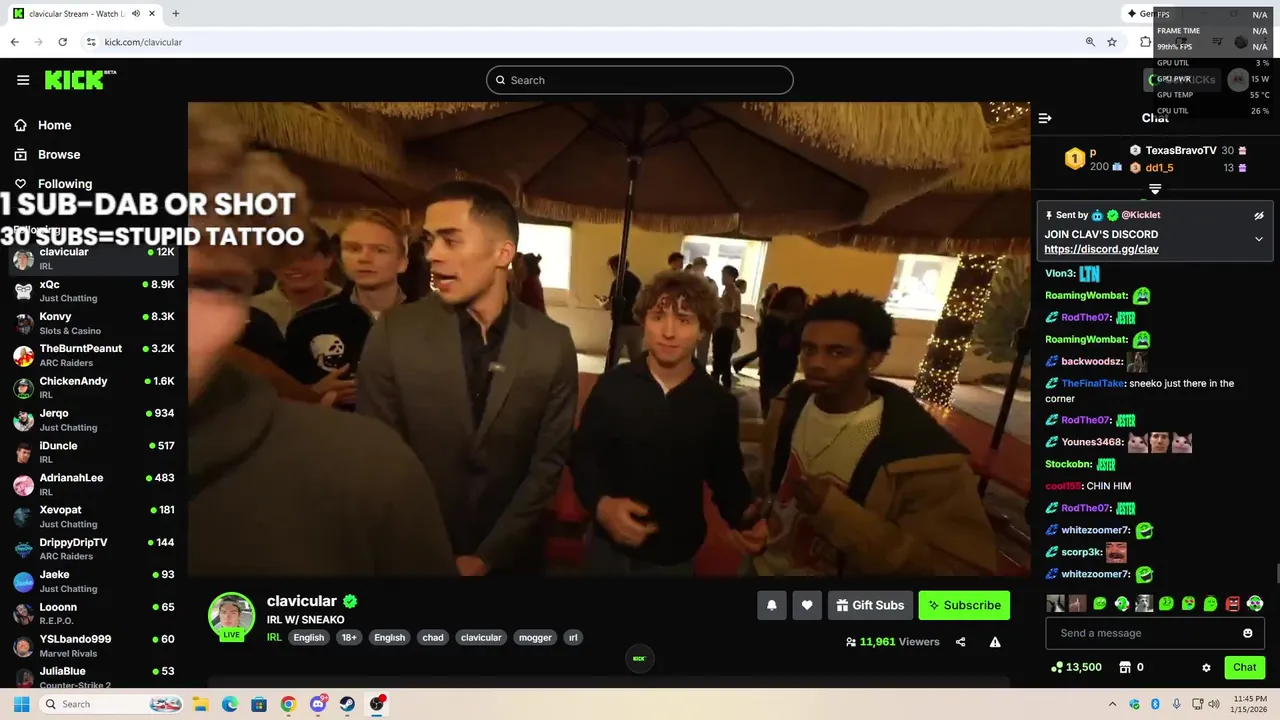Open DrippyDripTV channel in sidebar
The image size is (1280, 720).
(x=94, y=549)
